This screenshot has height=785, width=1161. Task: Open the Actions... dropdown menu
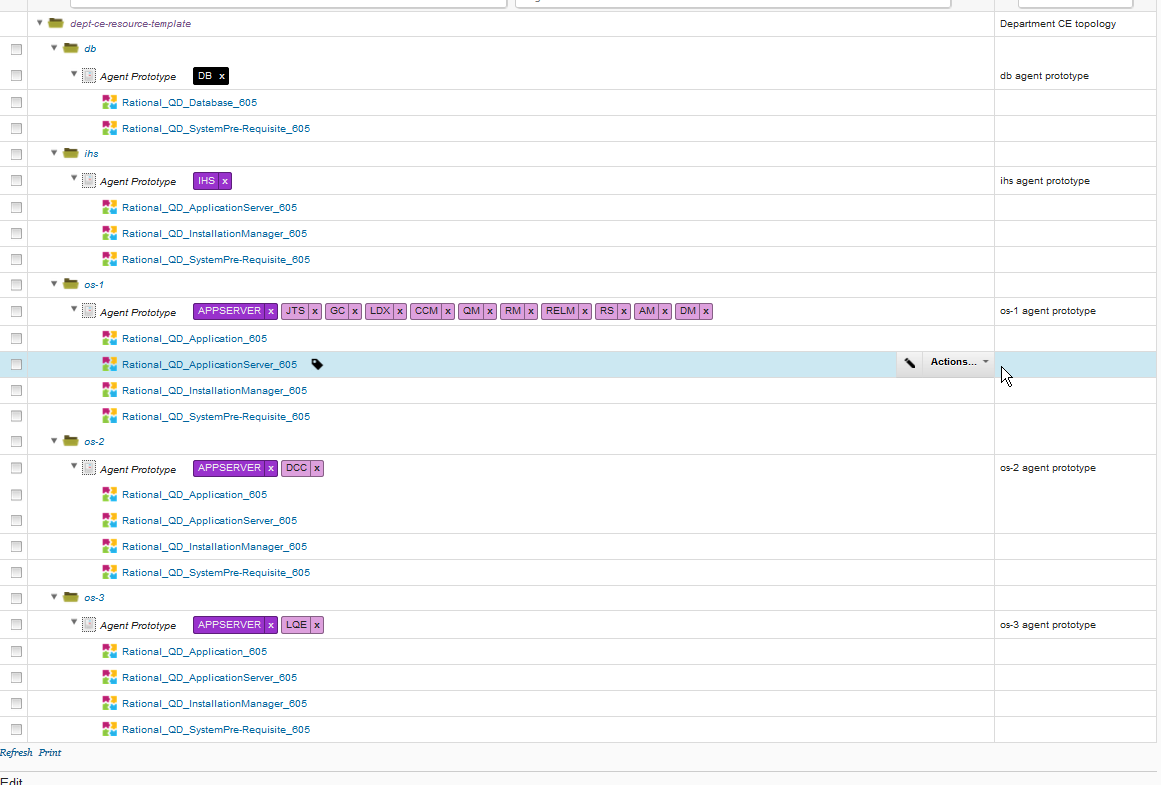click(x=959, y=363)
